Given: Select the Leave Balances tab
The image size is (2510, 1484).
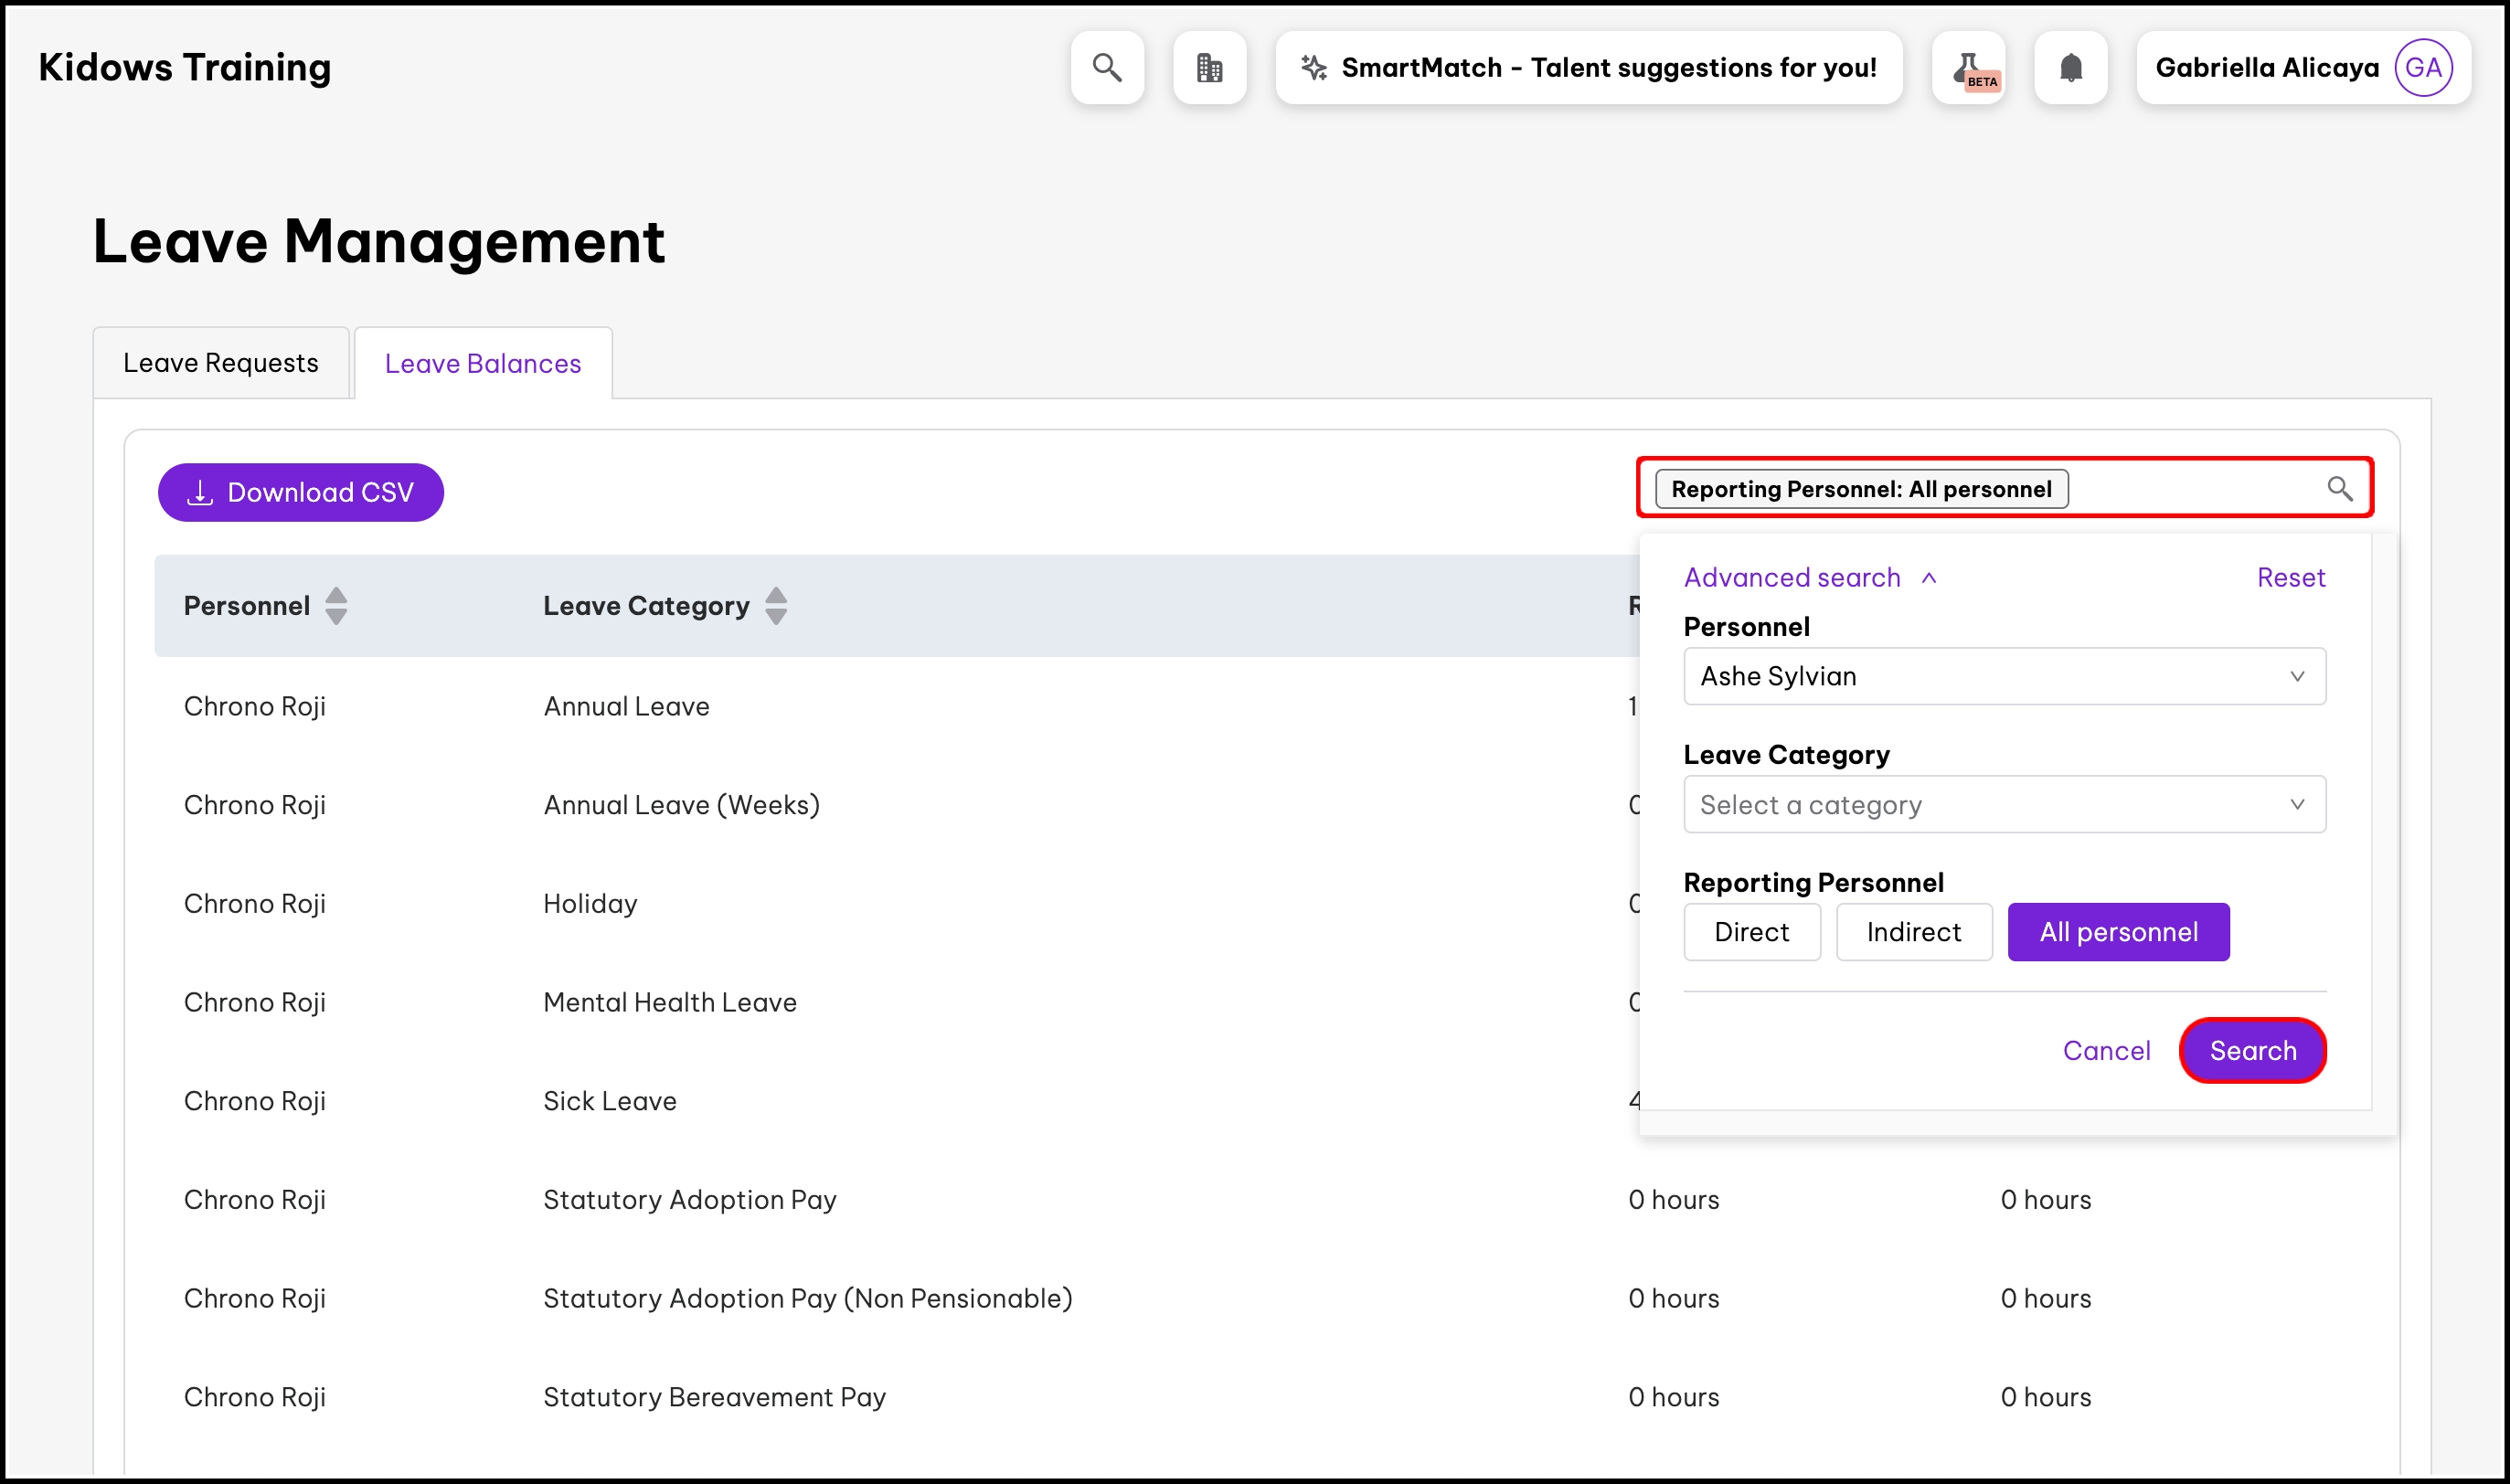Looking at the screenshot, I should 483,364.
